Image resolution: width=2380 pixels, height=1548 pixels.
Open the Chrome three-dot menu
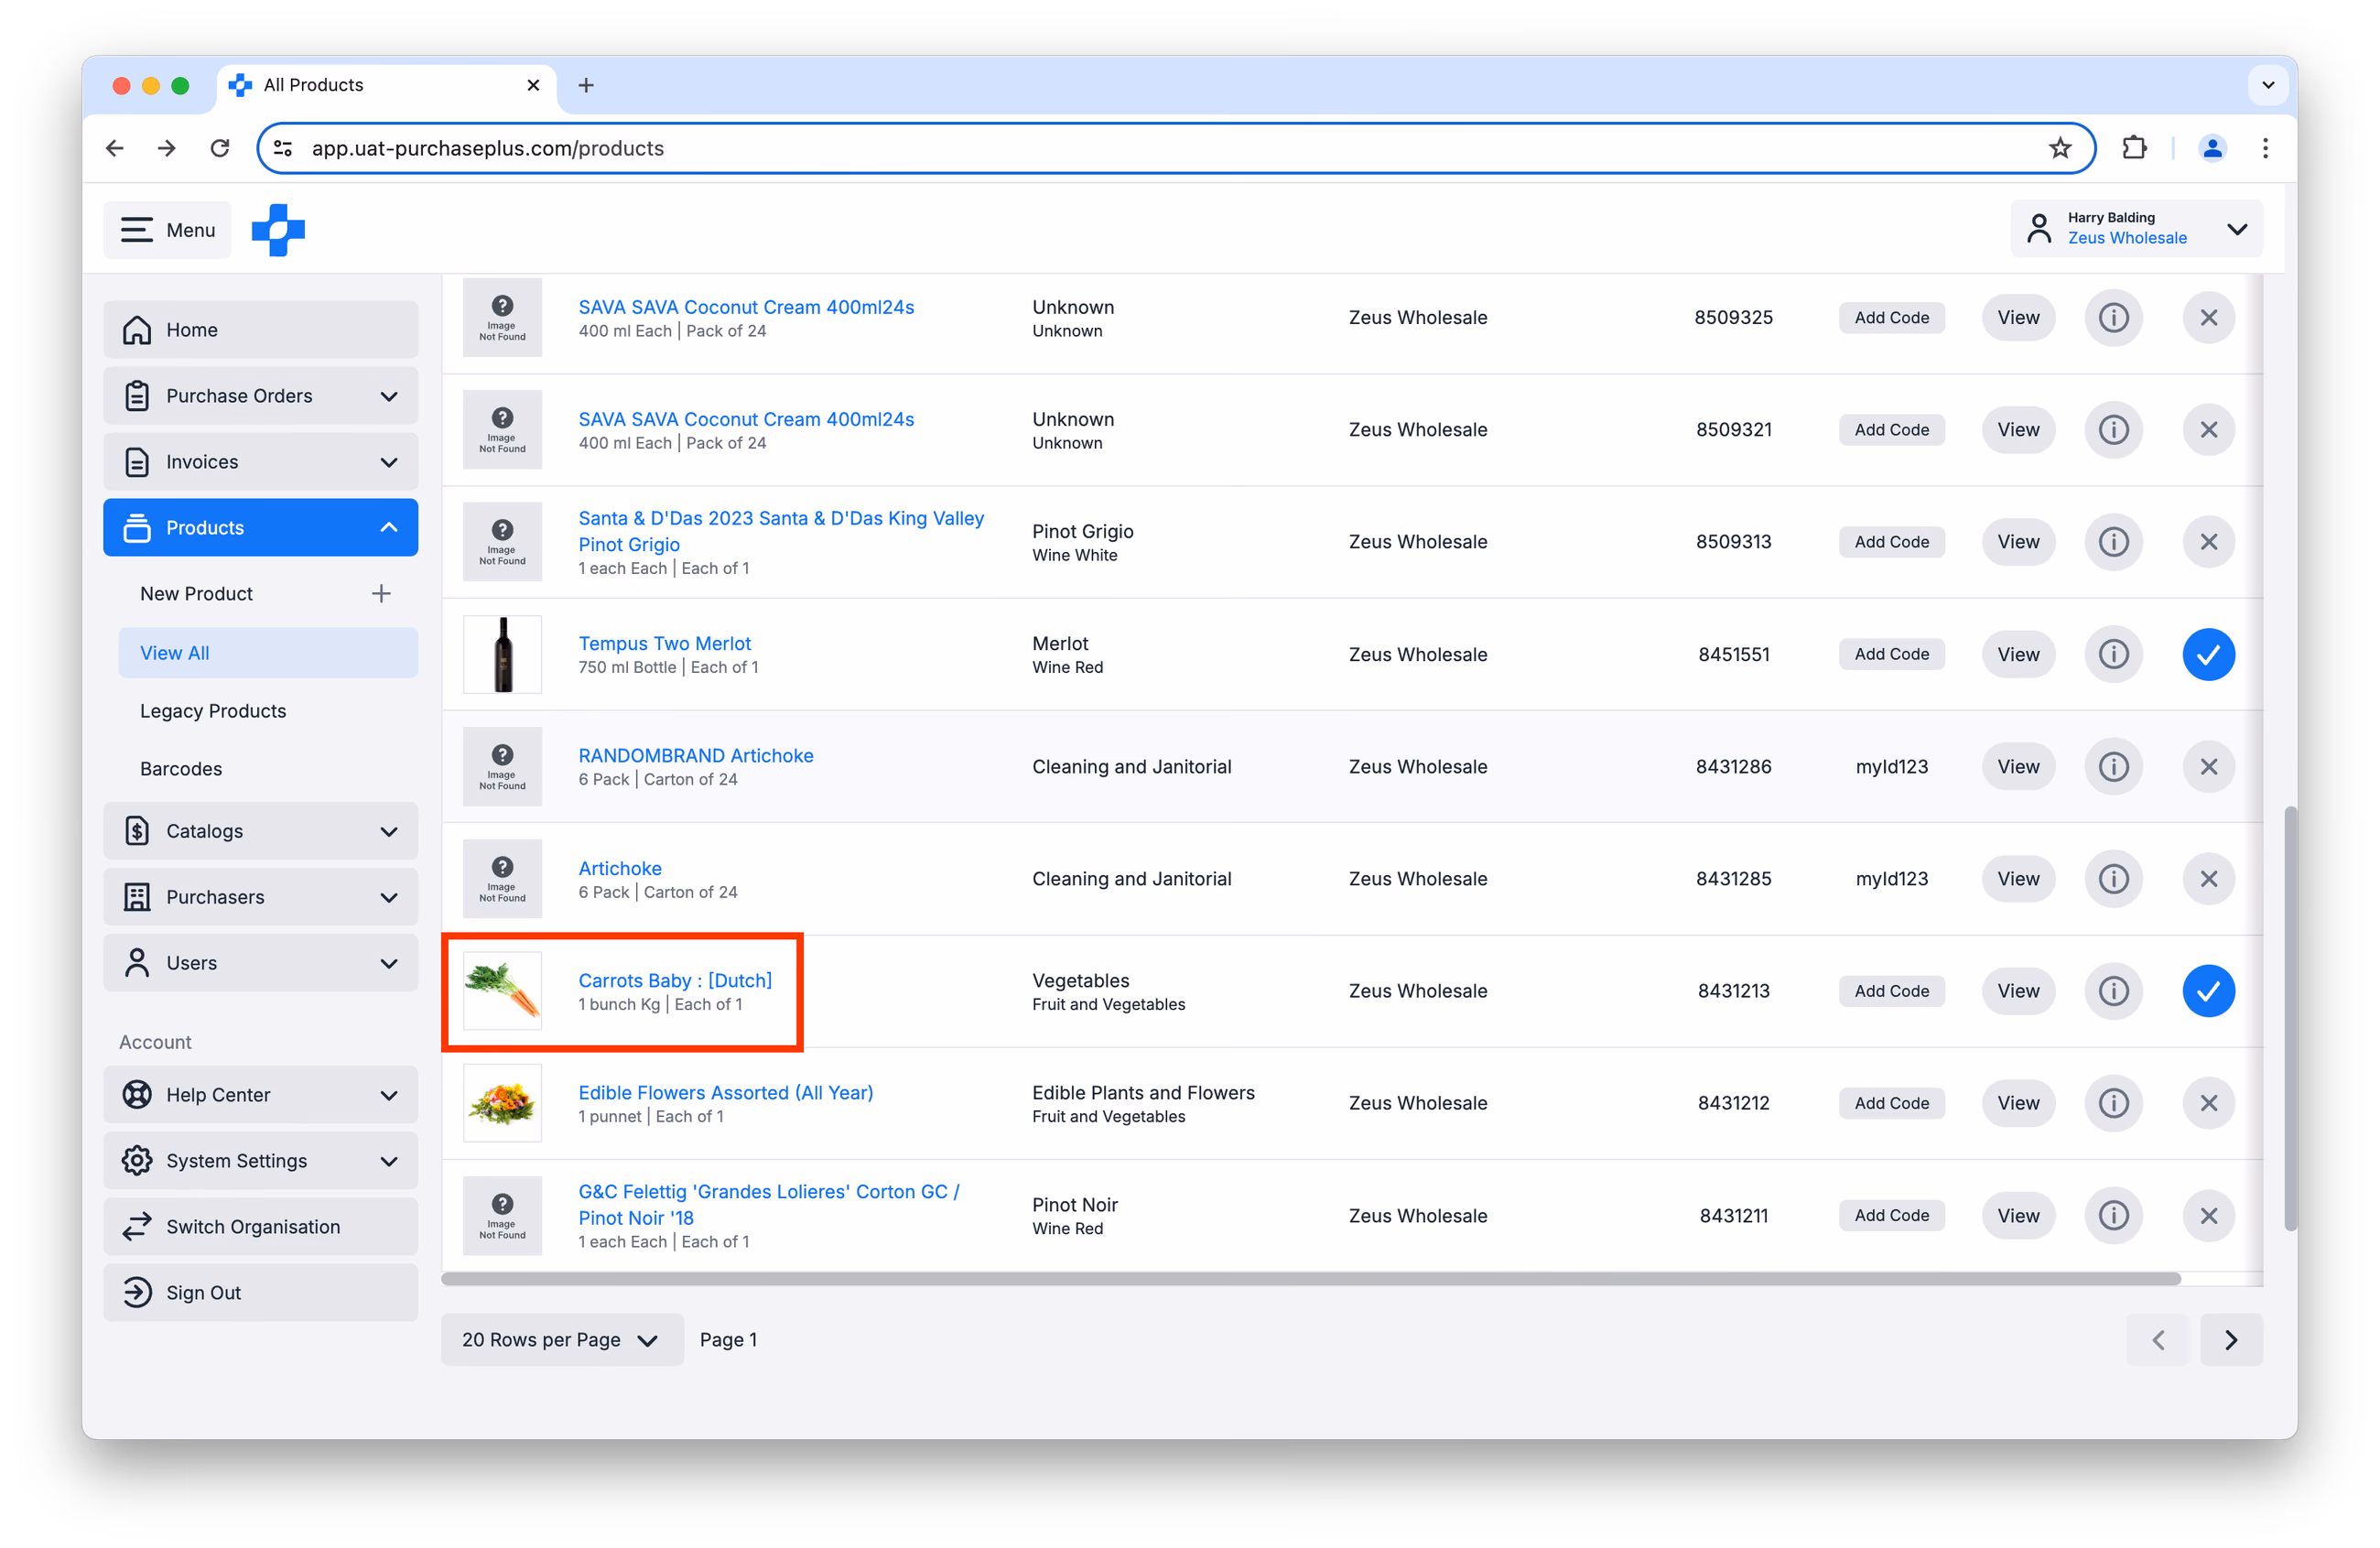(x=2265, y=148)
